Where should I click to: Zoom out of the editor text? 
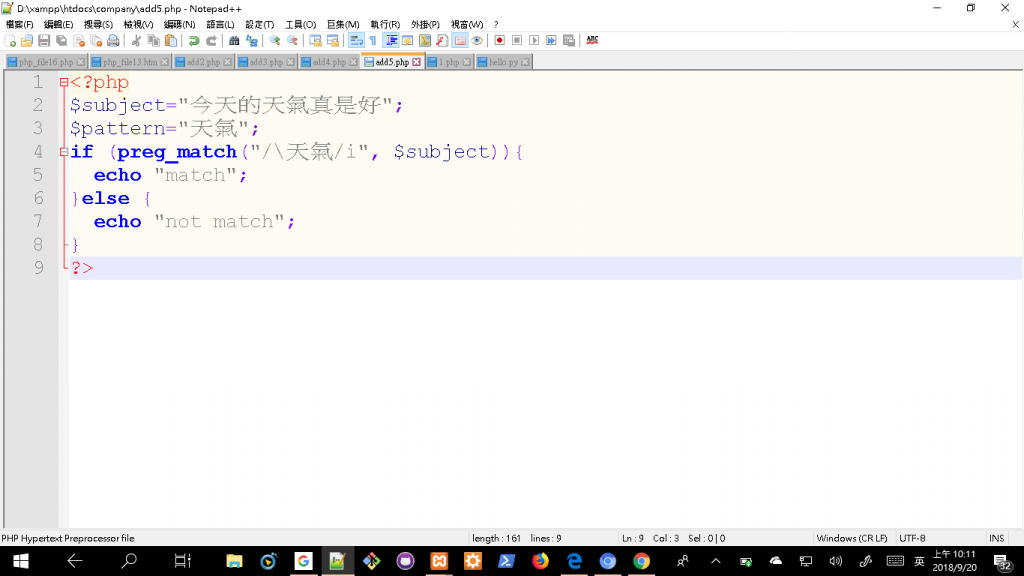coord(292,40)
